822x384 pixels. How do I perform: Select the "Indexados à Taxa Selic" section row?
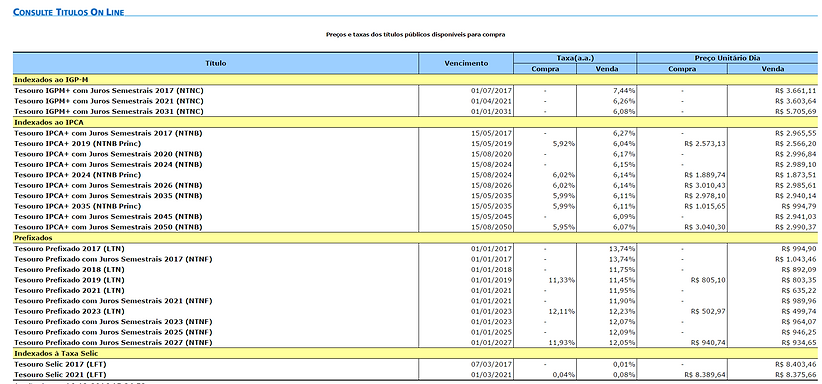tap(415, 353)
